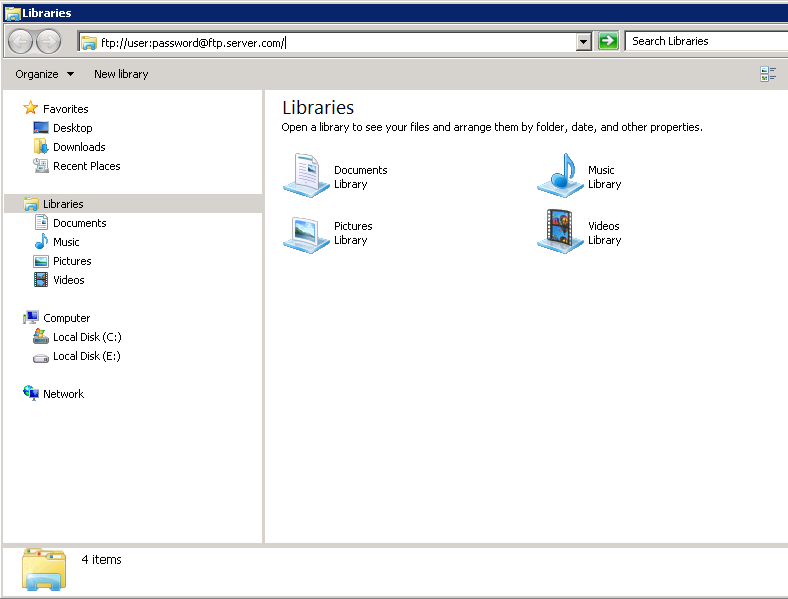Select Computer in the navigation pane
The width and height of the screenshot is (788, 599).
point(66,319)
